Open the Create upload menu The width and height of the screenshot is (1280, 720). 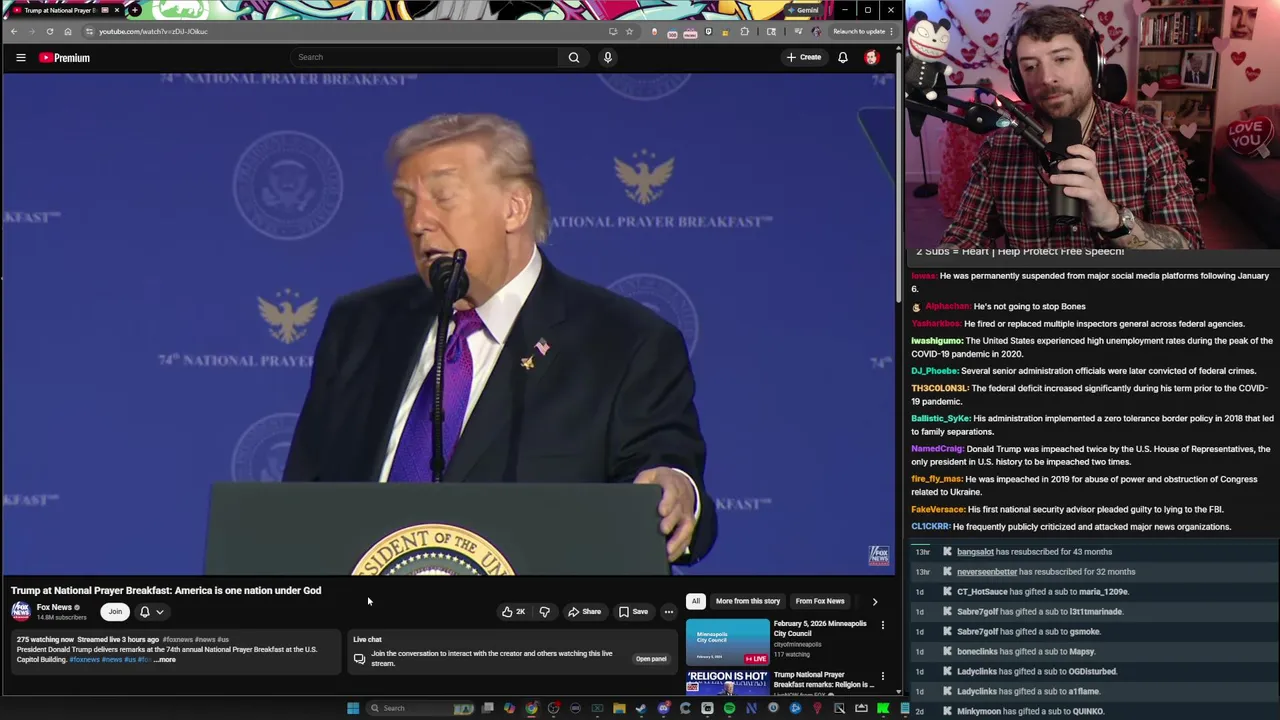(803, 57)
